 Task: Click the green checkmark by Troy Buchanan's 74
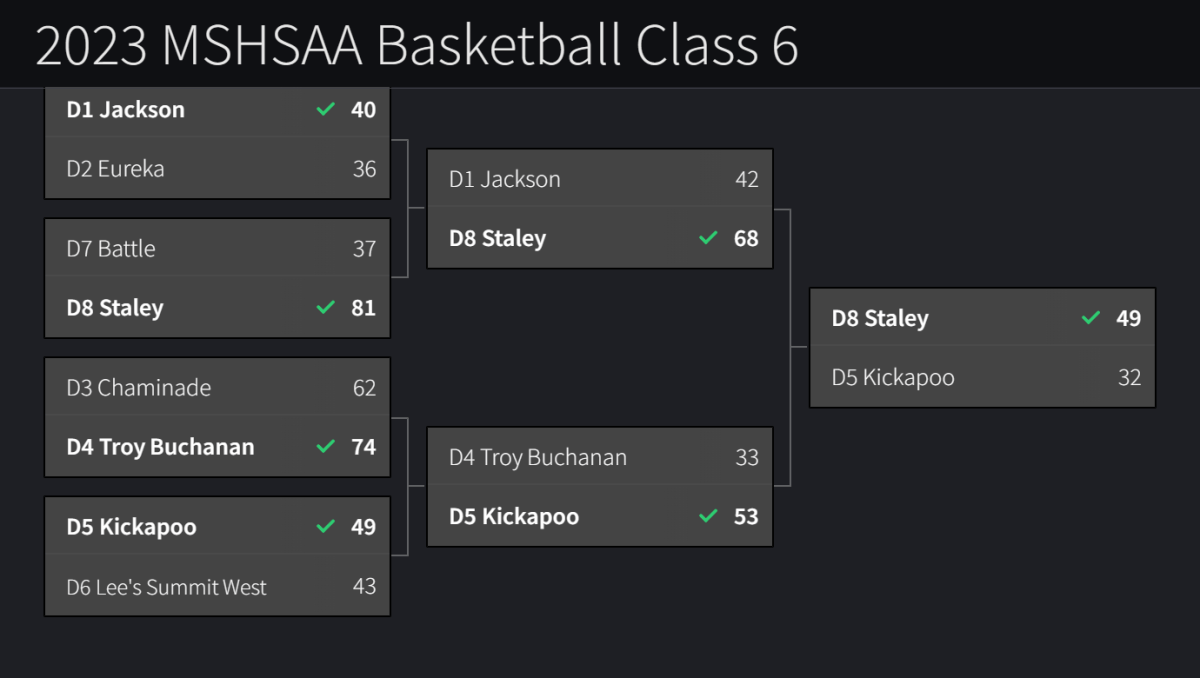pos(325,446)
